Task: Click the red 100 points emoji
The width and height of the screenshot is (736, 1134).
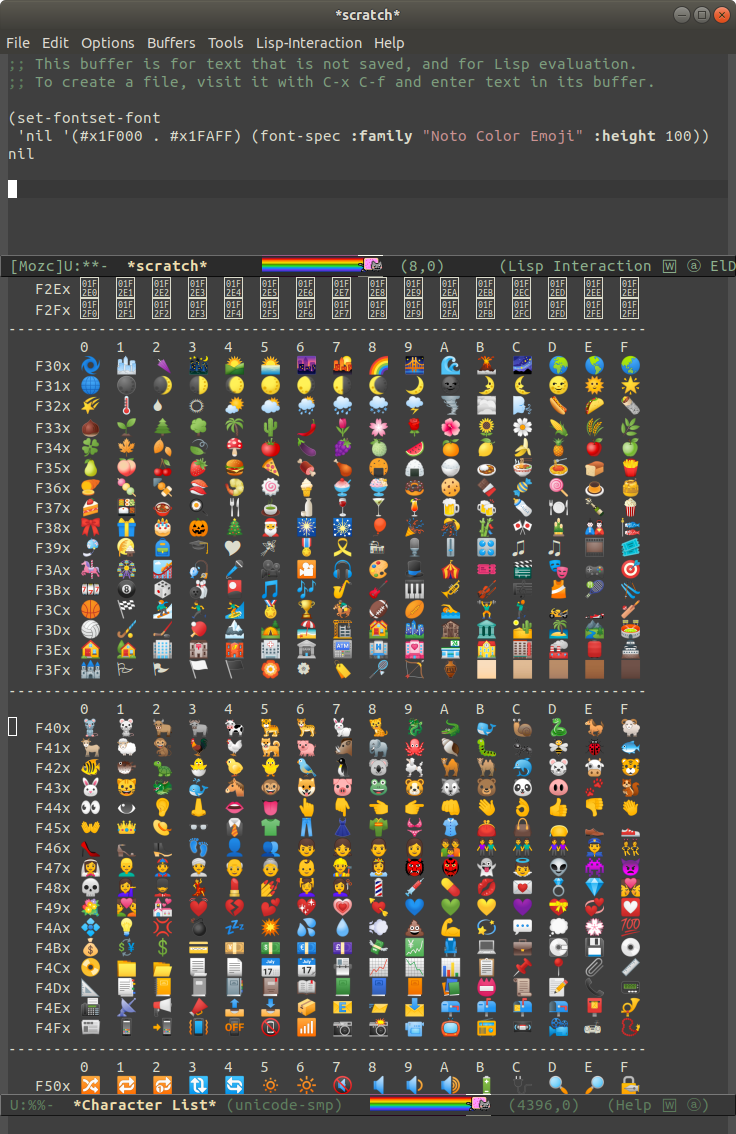Action: tap(630, 927)
